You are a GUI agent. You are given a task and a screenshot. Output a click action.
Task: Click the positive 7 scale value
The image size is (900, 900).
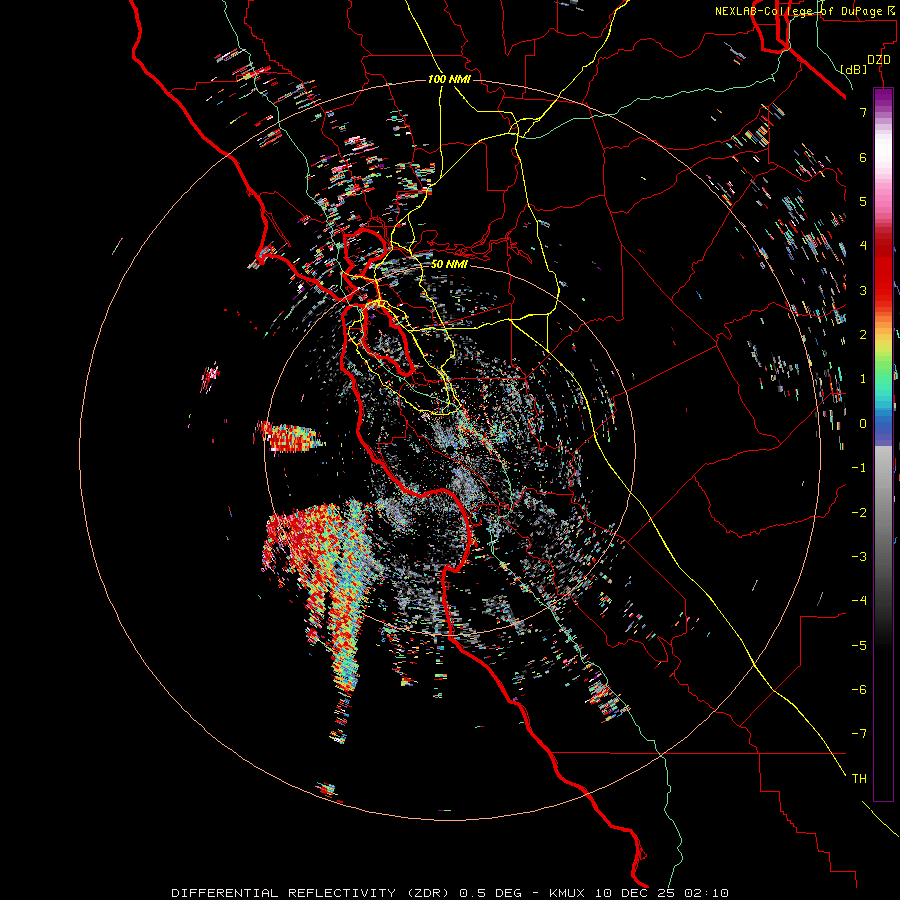coord(863,112)
